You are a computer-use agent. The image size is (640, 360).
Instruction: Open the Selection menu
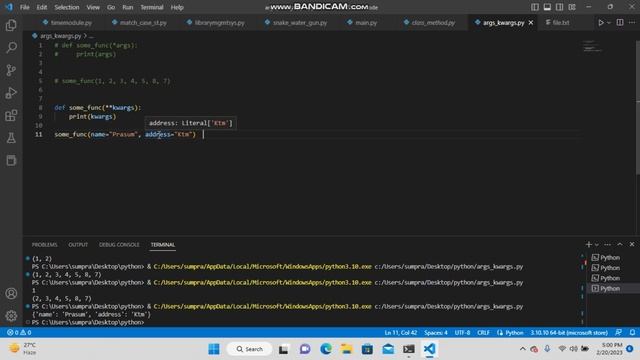coord(67,7)
